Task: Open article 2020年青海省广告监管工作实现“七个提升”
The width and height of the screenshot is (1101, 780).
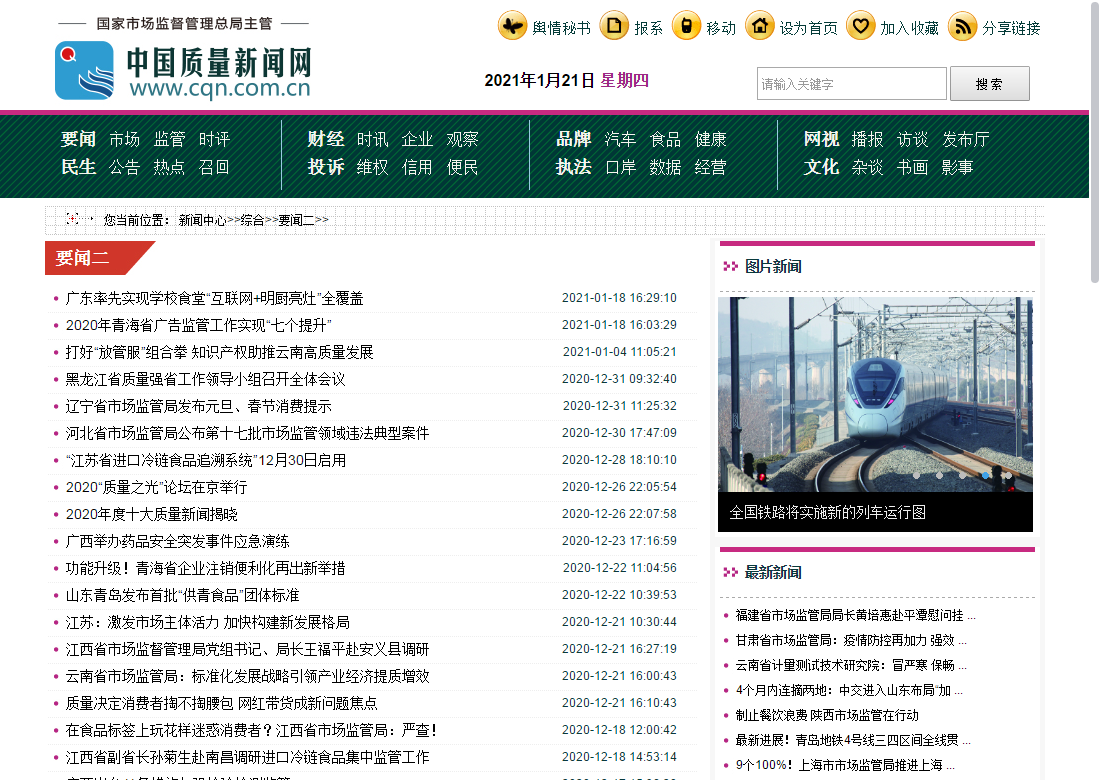Action: 198,325
